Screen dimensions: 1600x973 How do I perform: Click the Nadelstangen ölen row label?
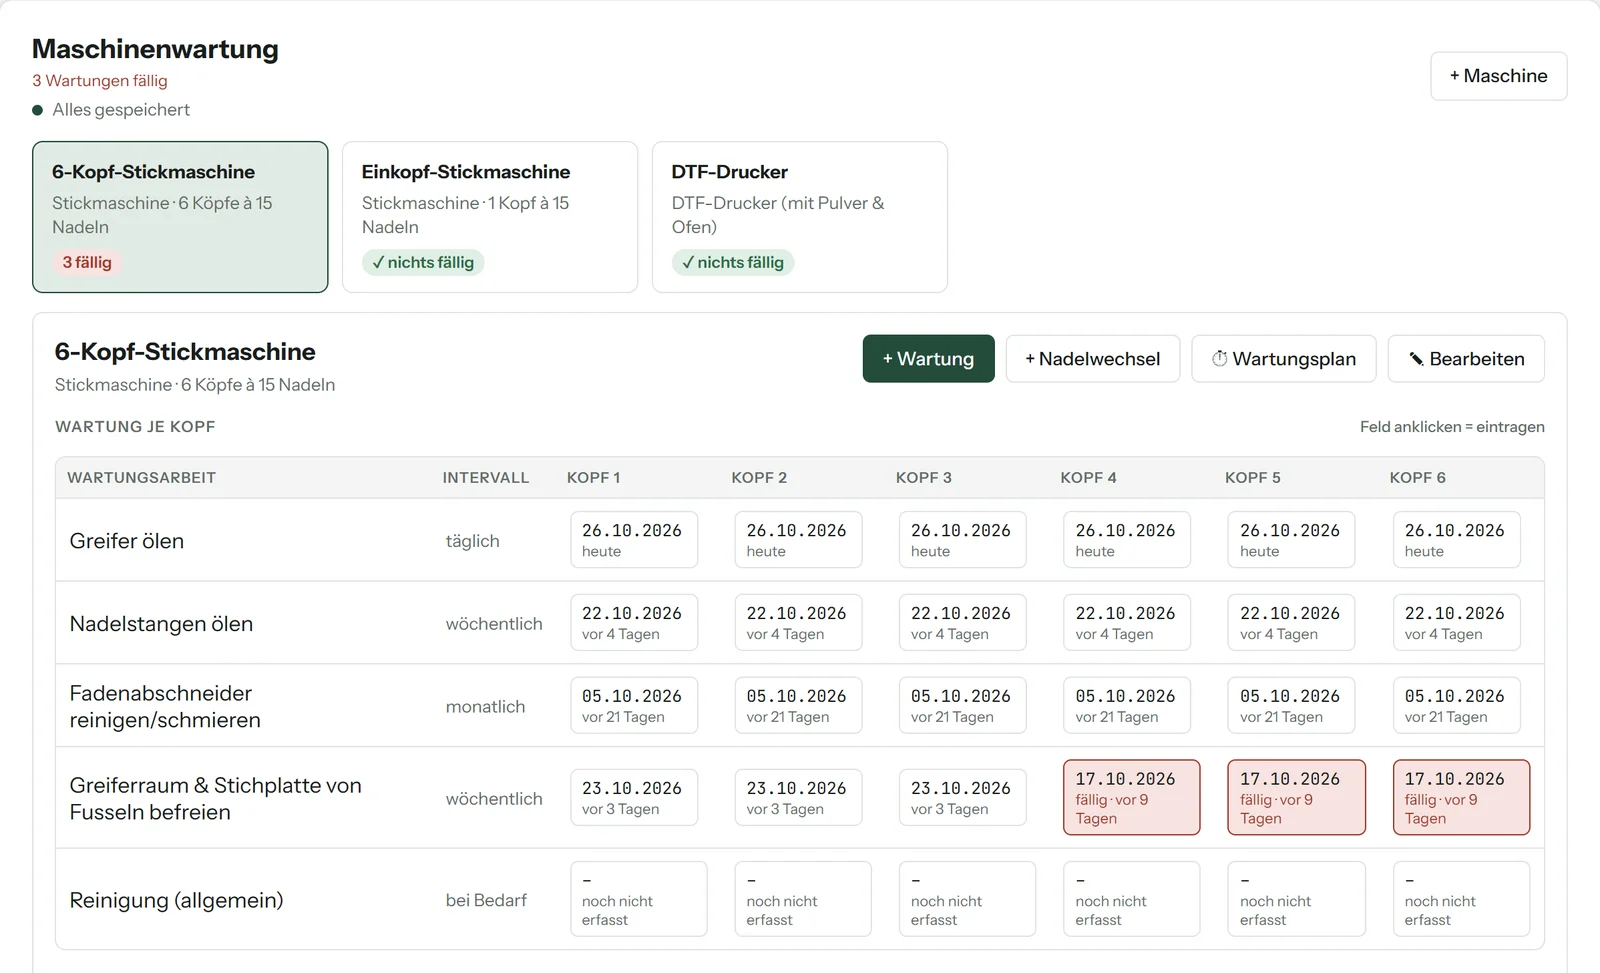point(161,624)
